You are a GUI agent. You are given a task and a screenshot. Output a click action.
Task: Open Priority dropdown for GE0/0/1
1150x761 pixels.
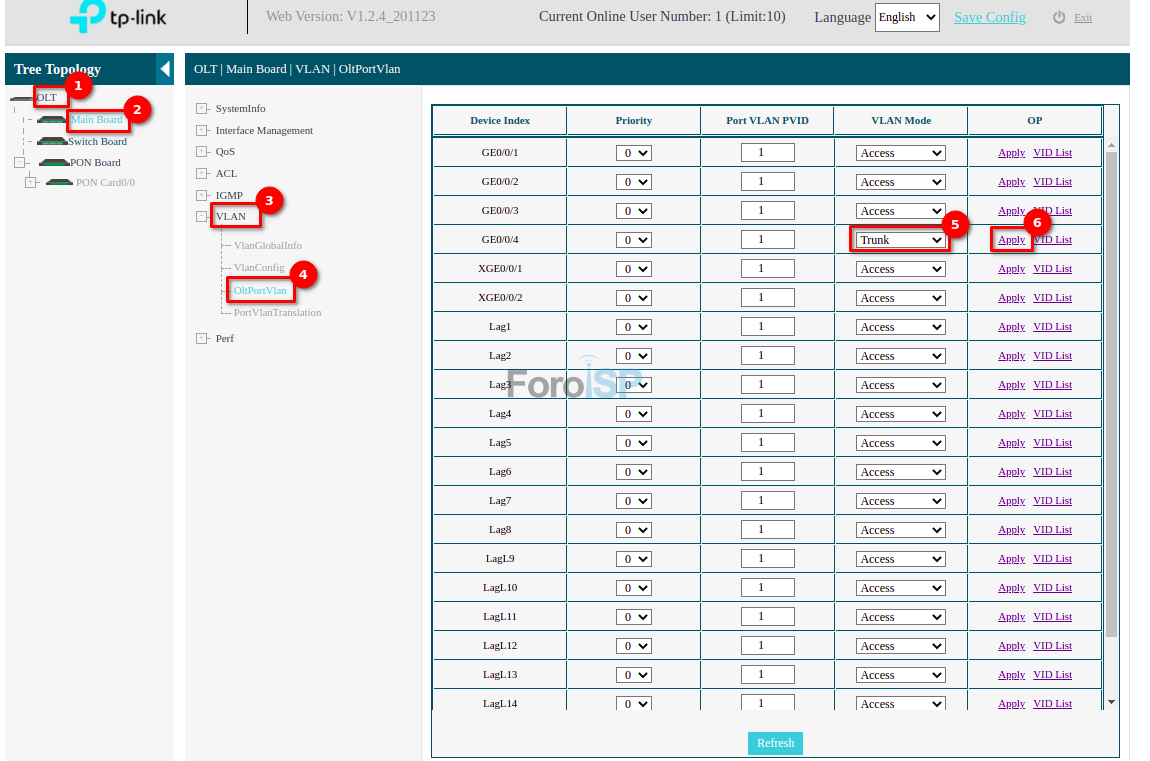[633, 153]
